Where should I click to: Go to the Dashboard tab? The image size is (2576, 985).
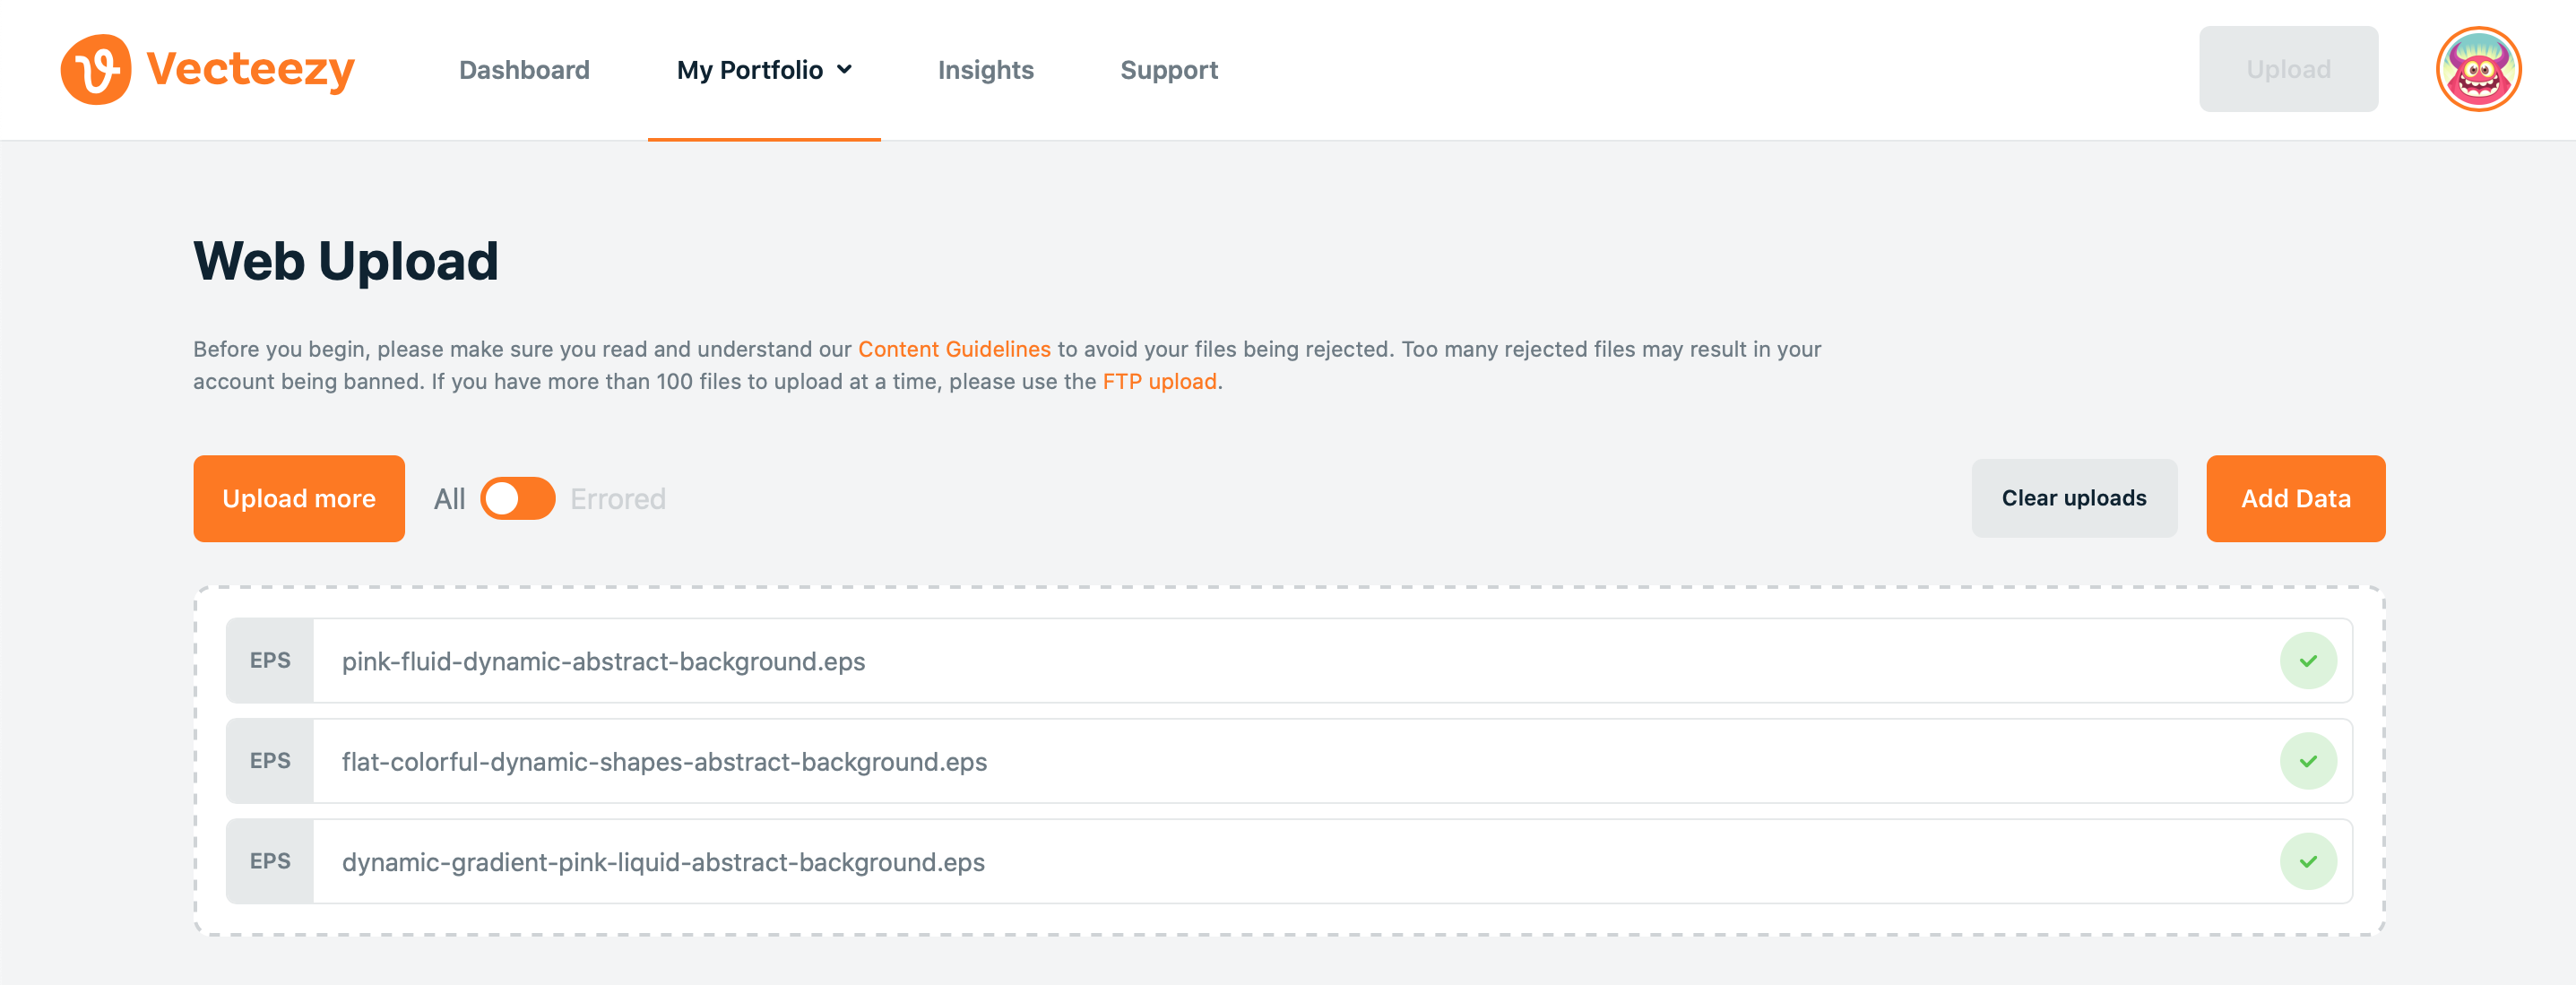[524, 69]
